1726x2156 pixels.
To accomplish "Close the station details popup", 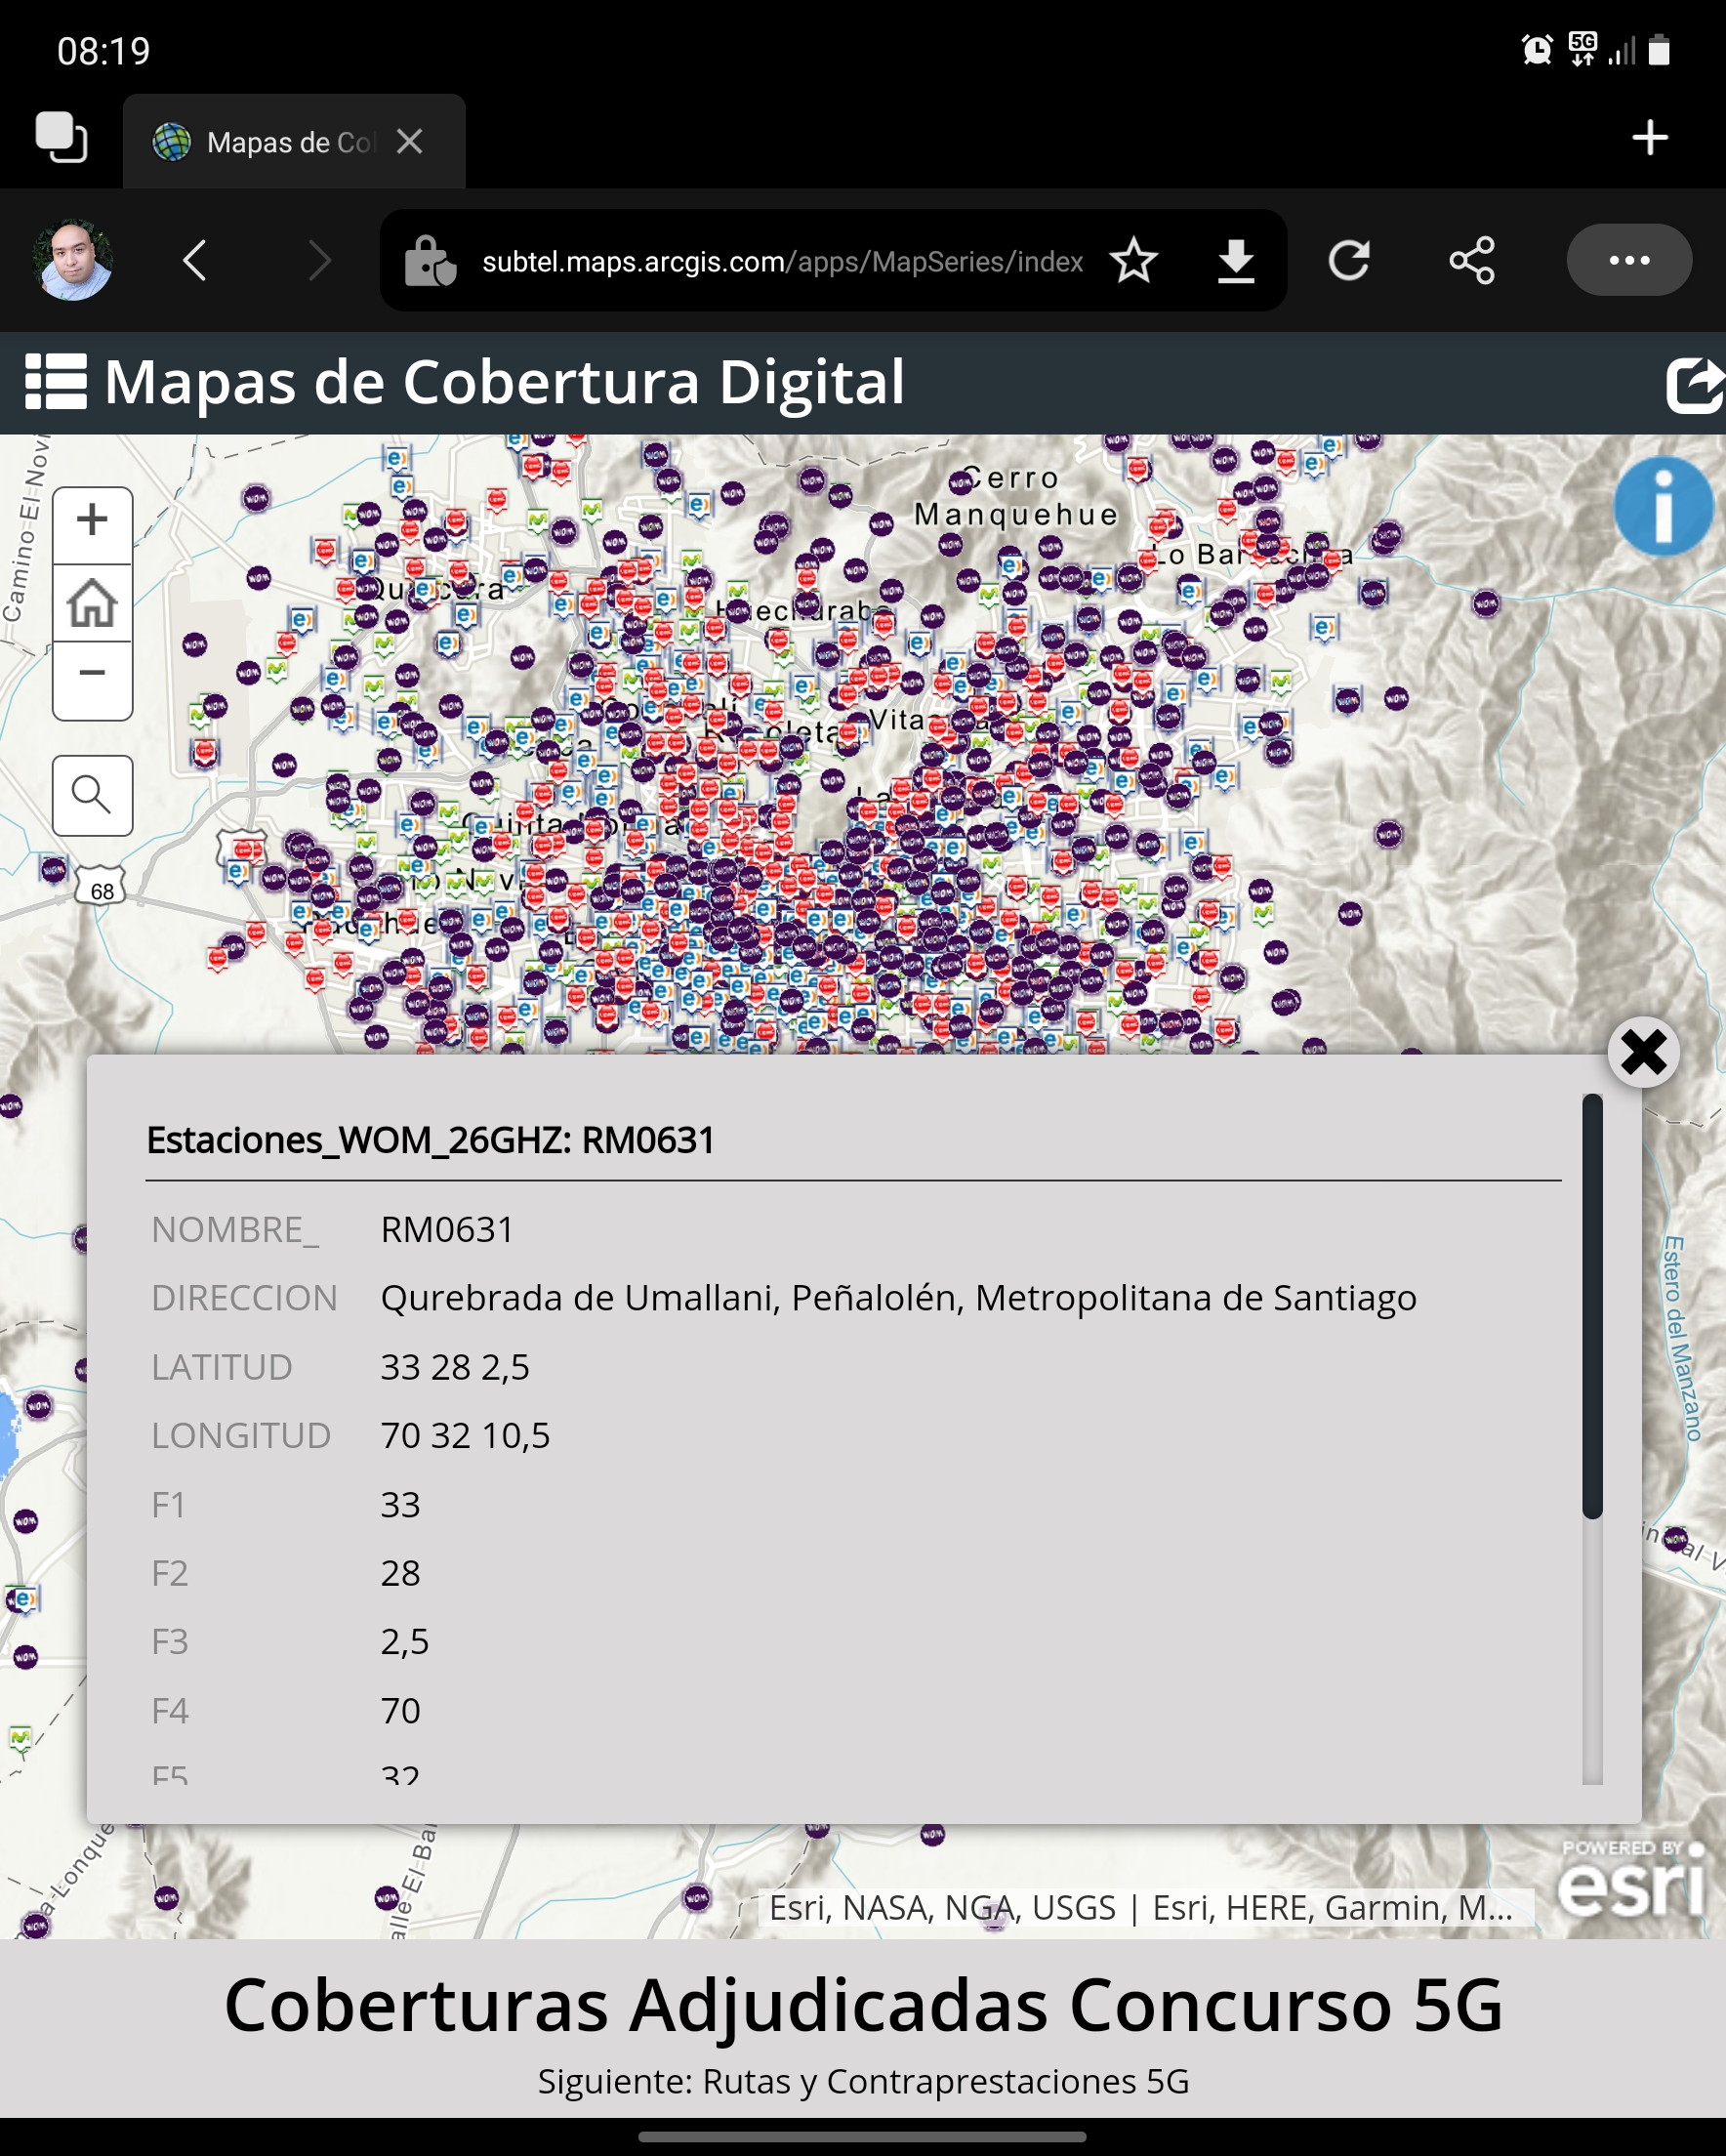I will point(1643,1052).
